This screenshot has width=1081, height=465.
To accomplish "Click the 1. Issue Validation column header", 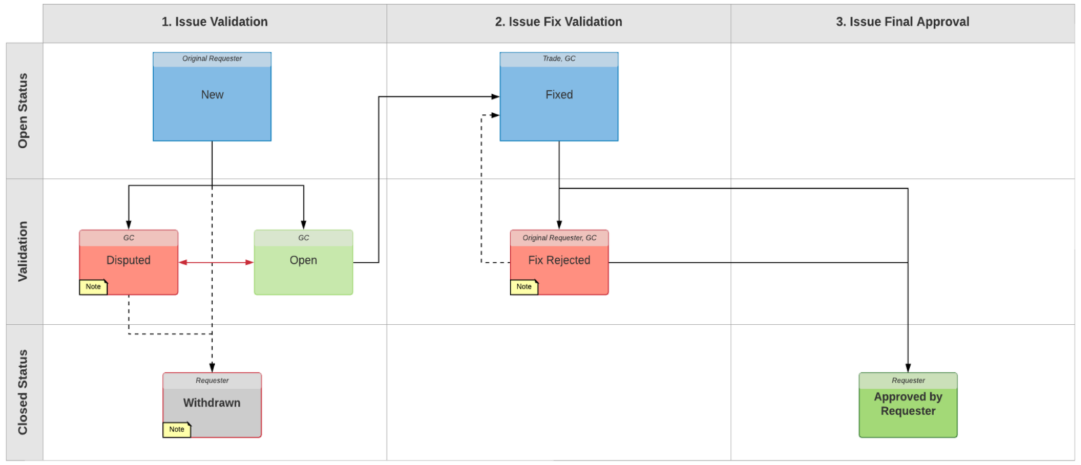I will point(214,21).
